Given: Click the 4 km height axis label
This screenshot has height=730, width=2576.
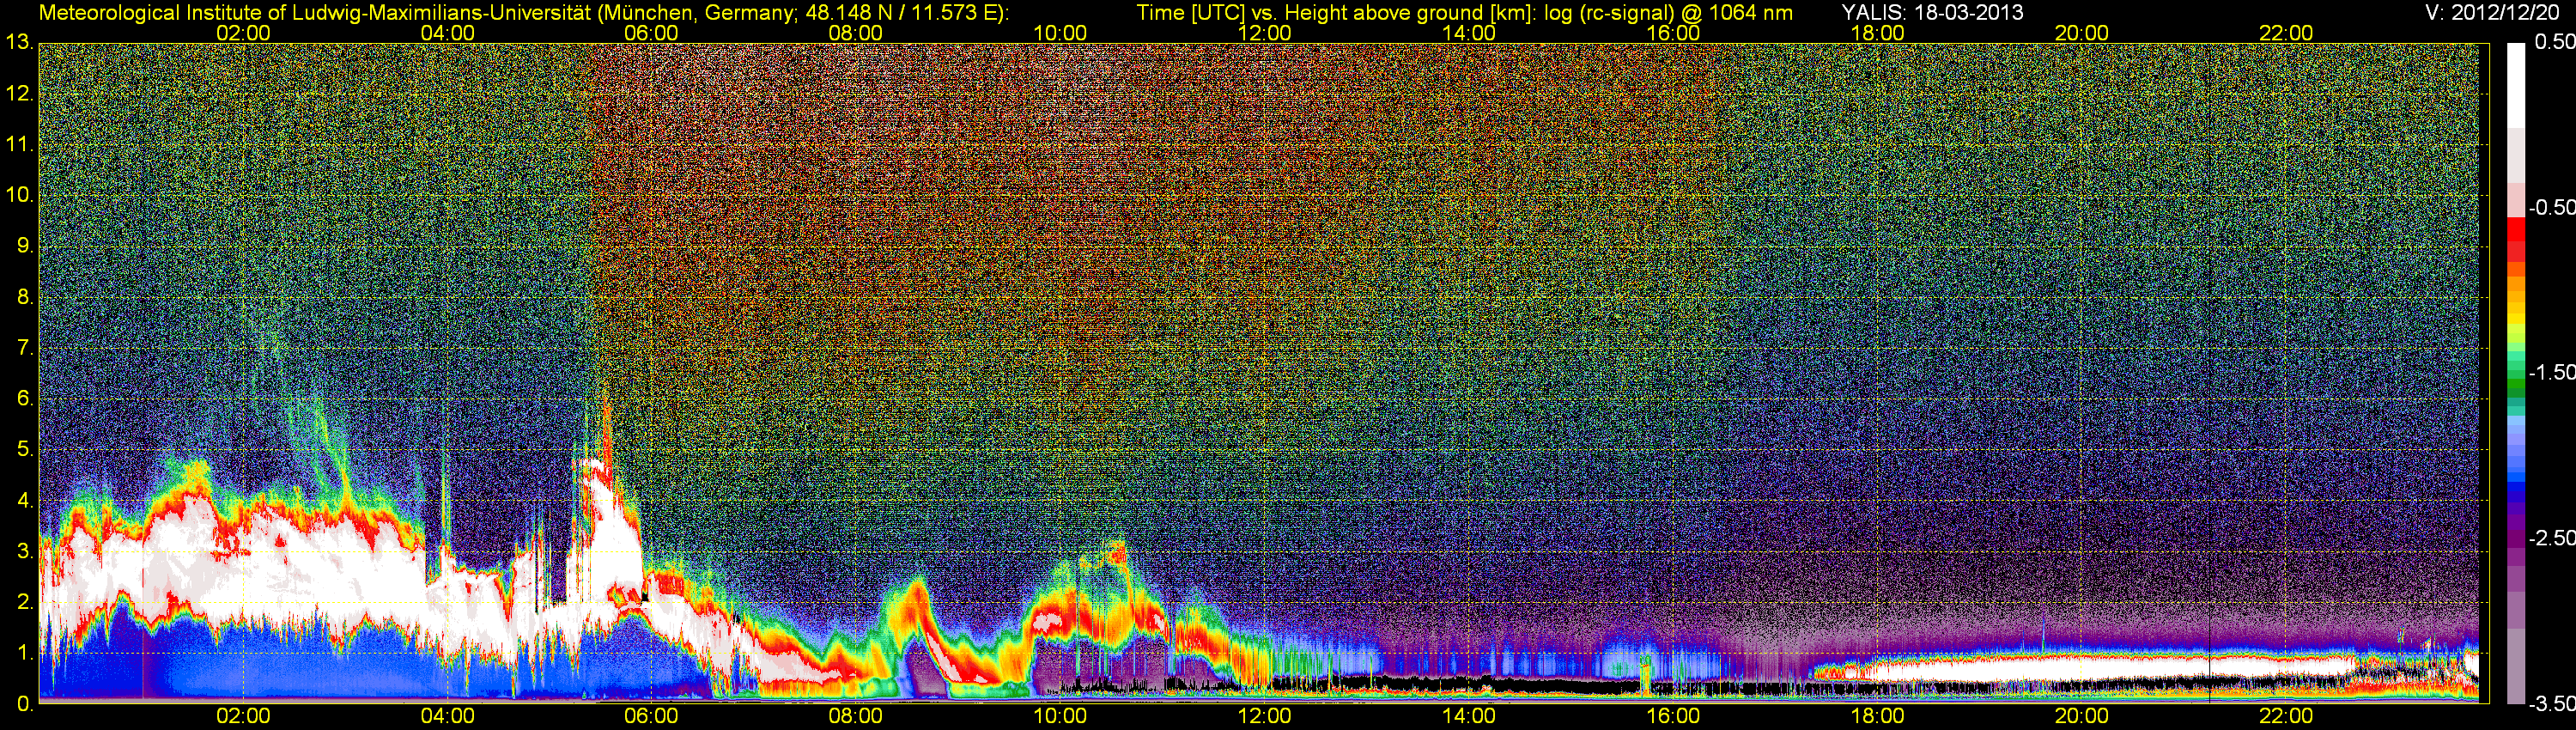Looking at the screenshot, I should [x=25, y=501].
